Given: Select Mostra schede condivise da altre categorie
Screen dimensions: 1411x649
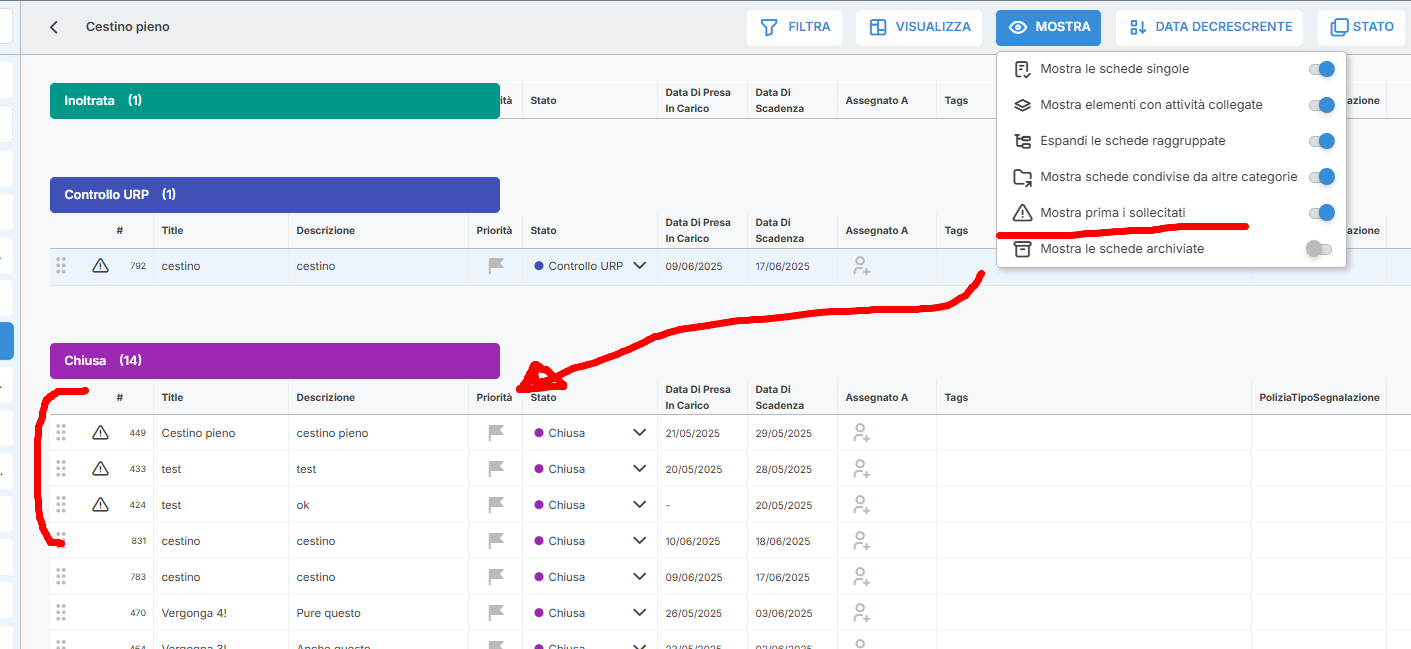Looking at the screenshot, I should click(x=1168, y=177).
